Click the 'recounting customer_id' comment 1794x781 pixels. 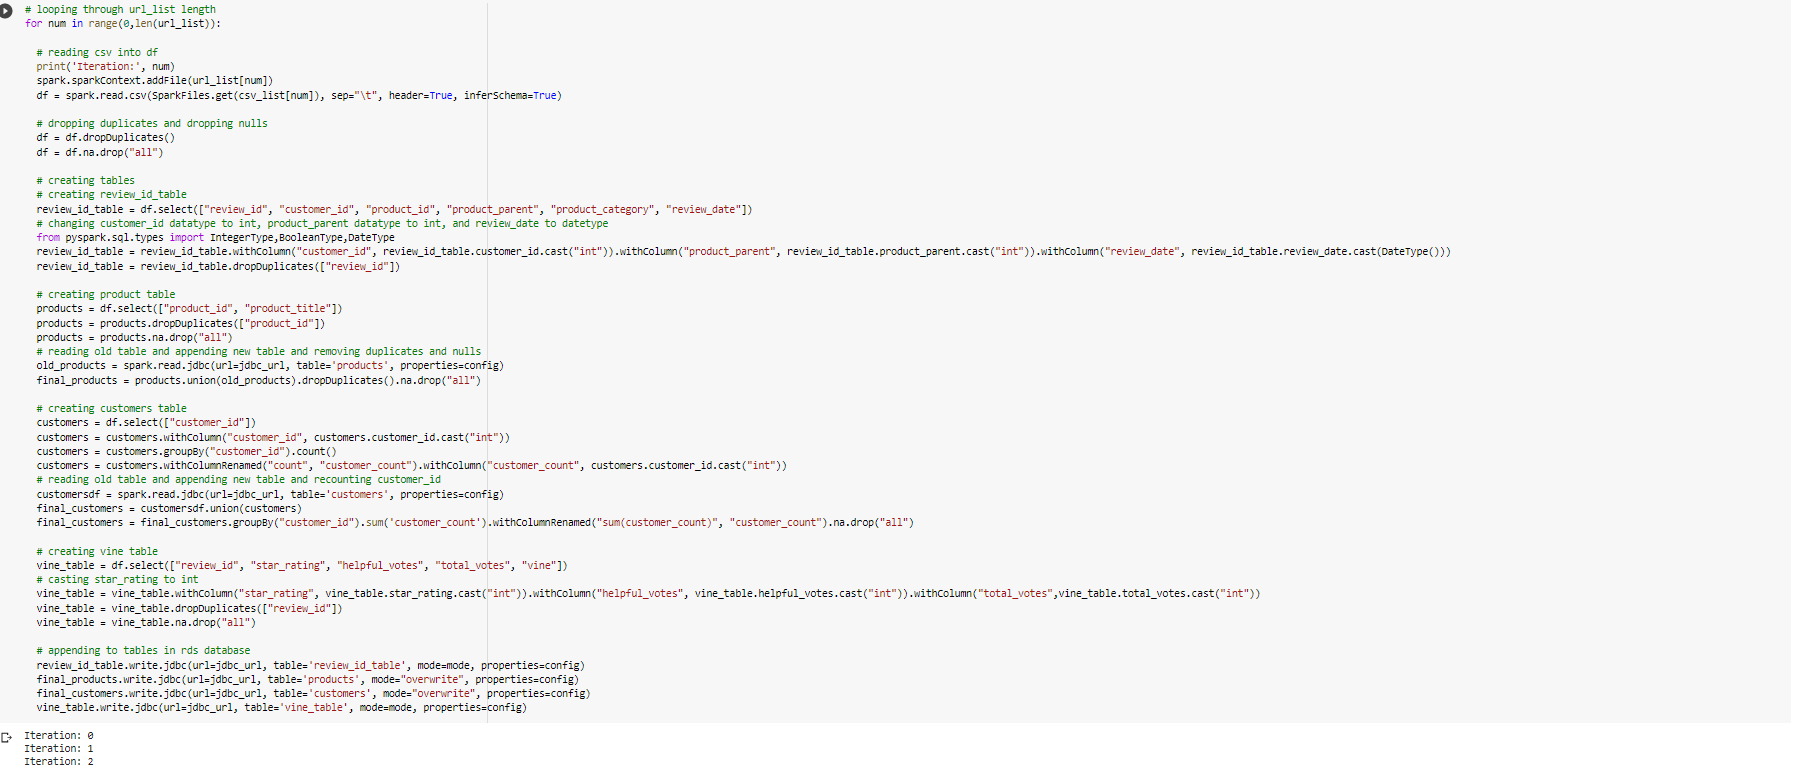(x=239, y=480)
